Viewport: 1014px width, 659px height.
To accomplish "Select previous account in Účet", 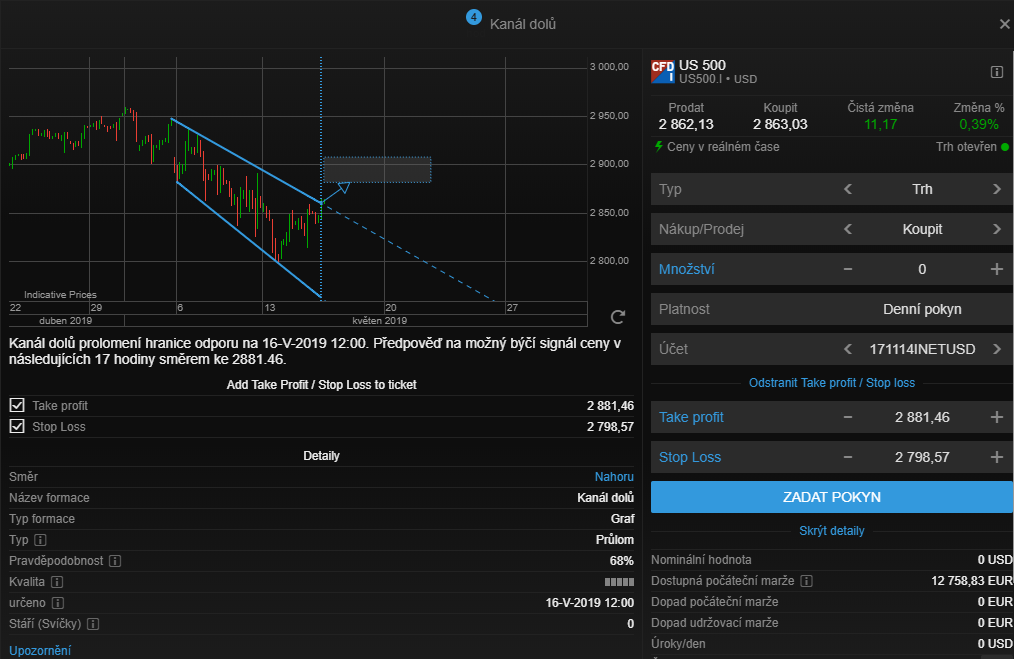I will point(848,349).
